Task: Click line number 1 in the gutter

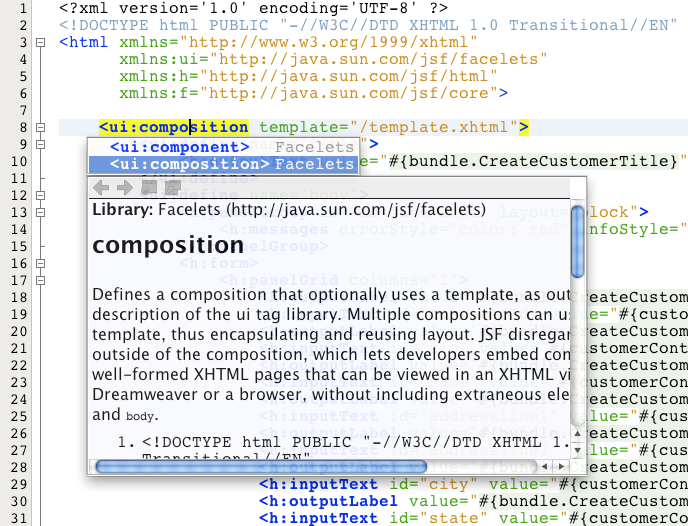Action: coord(21,7)
